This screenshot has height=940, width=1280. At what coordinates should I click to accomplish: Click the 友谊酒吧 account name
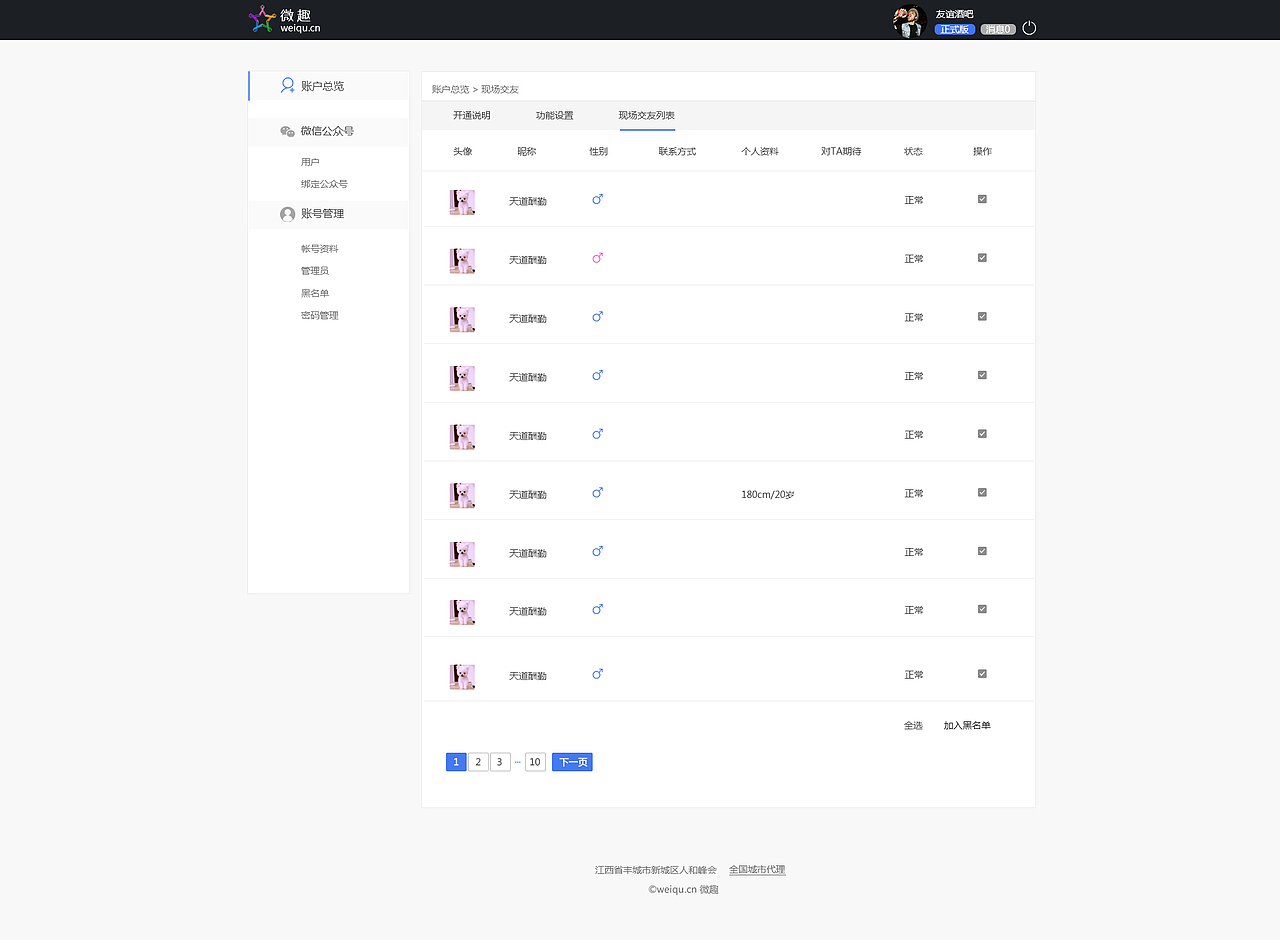pos(954,14)
